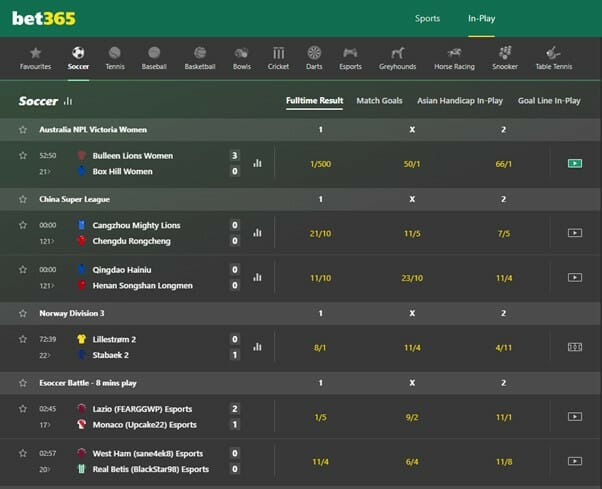Open match stats for Bulleen Lions Women
This screenshot has height=489, width=602.
(x=257, y=163)
